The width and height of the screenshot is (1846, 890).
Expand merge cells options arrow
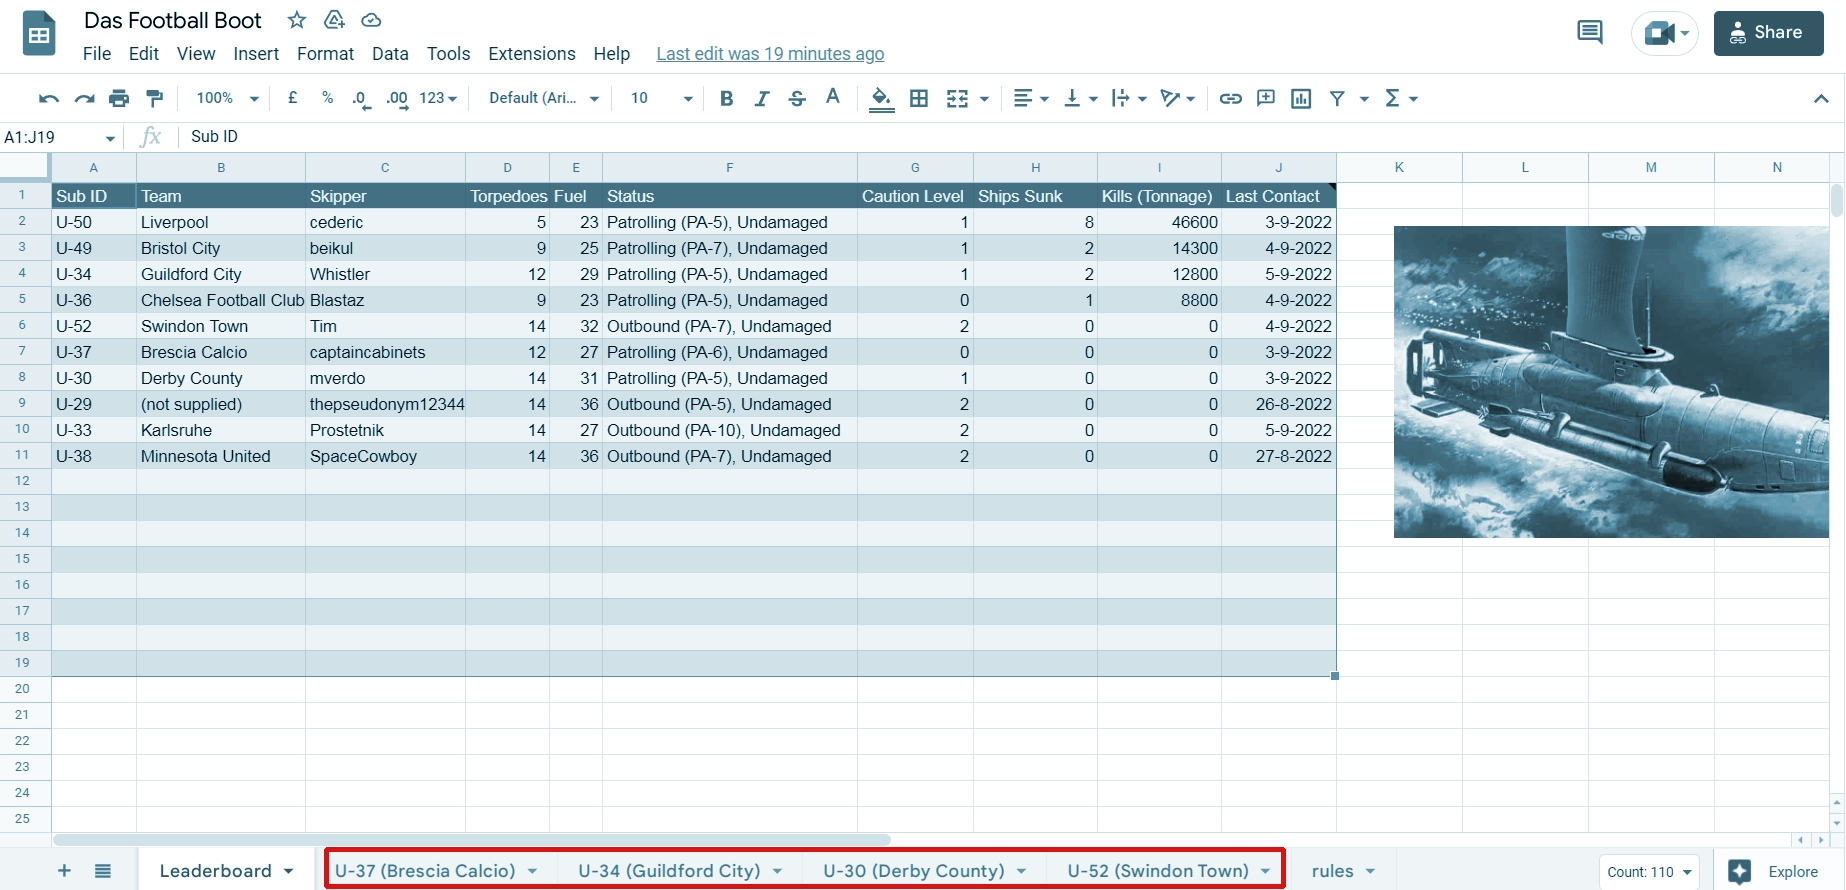(985, 99)
